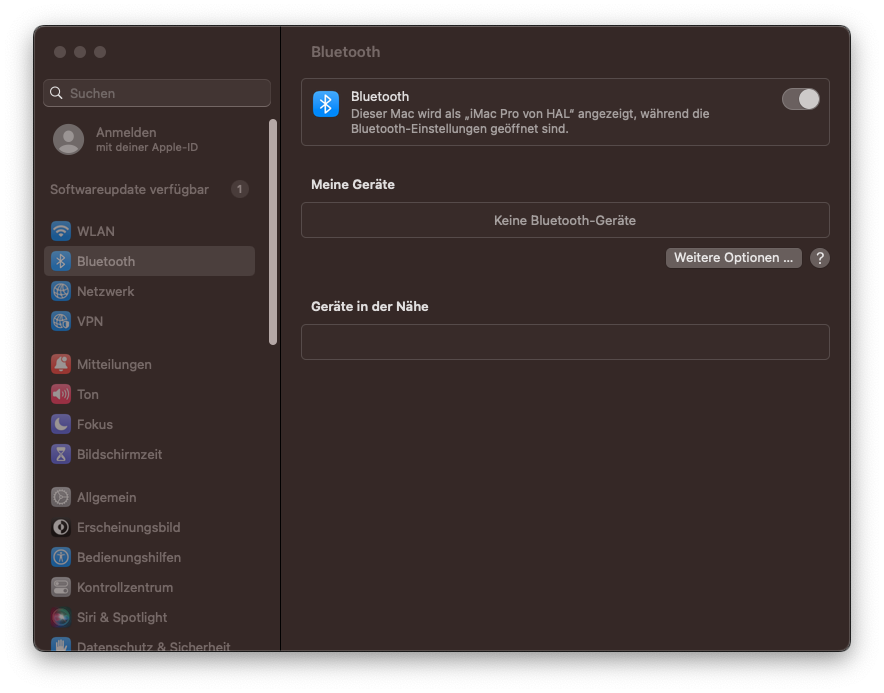Click the Allgemein gear icon
The height and width of the screenshot is (693, 884).
pos(61,497)
